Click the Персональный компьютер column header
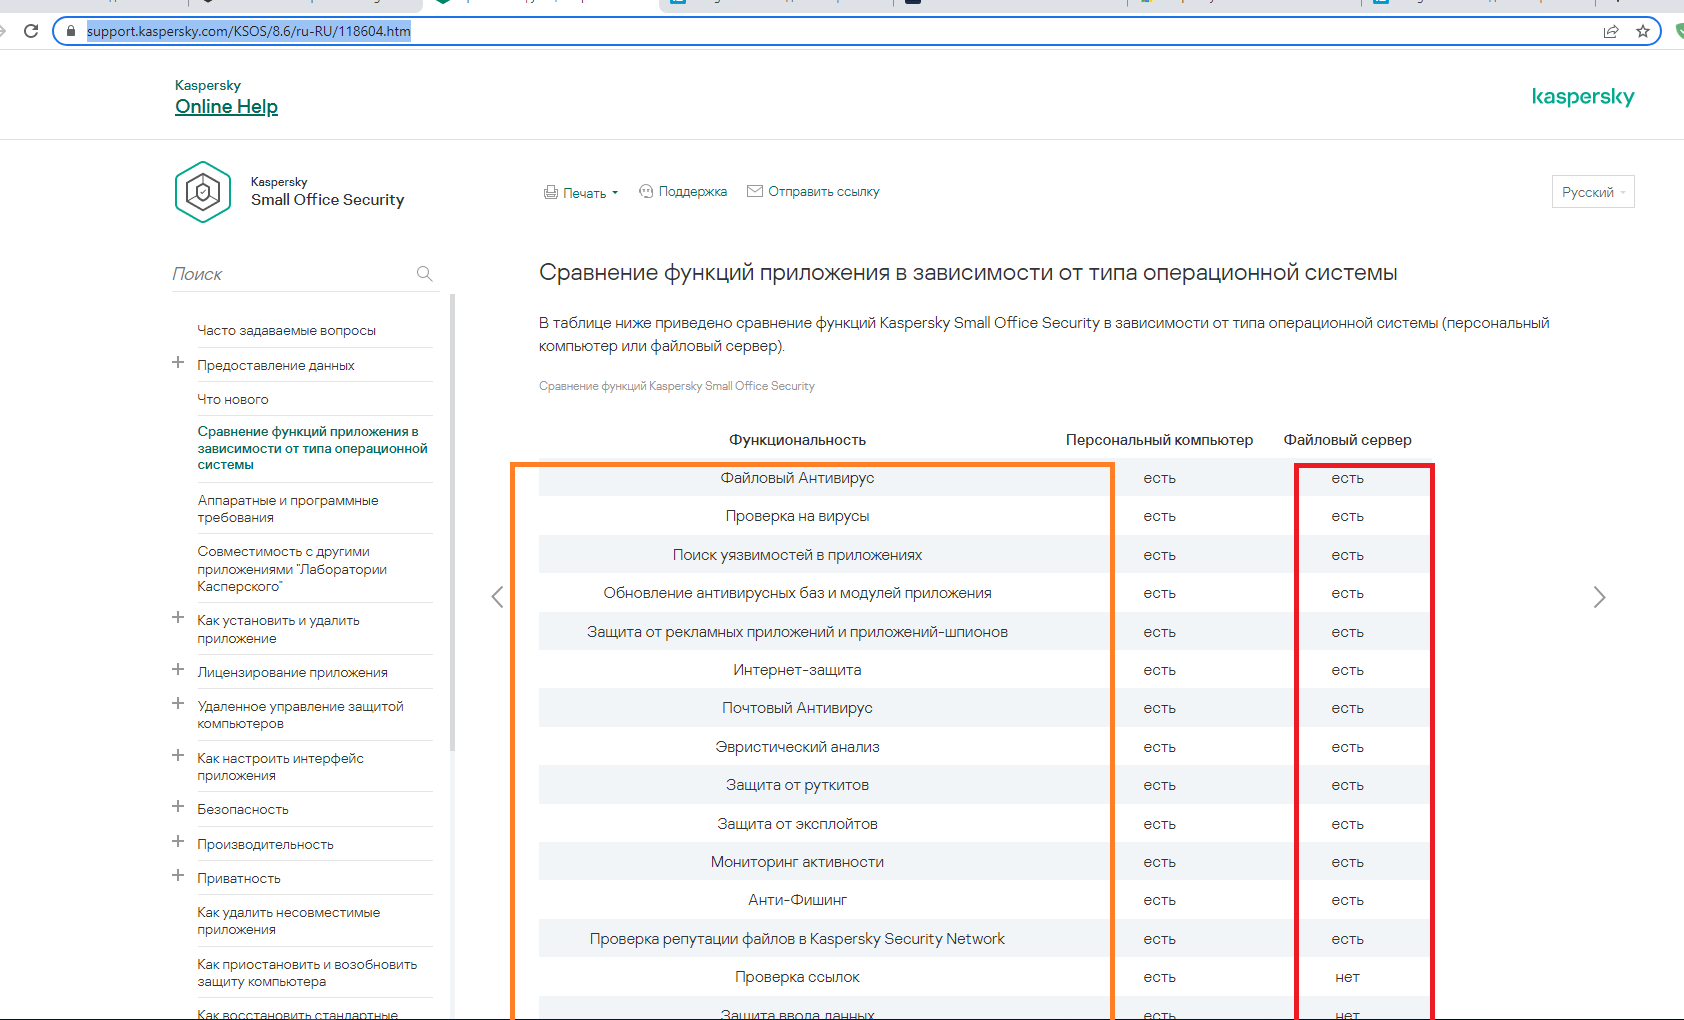Image resolution: width=1684 pixels, height=1020 pixels. pos(1159,440)
